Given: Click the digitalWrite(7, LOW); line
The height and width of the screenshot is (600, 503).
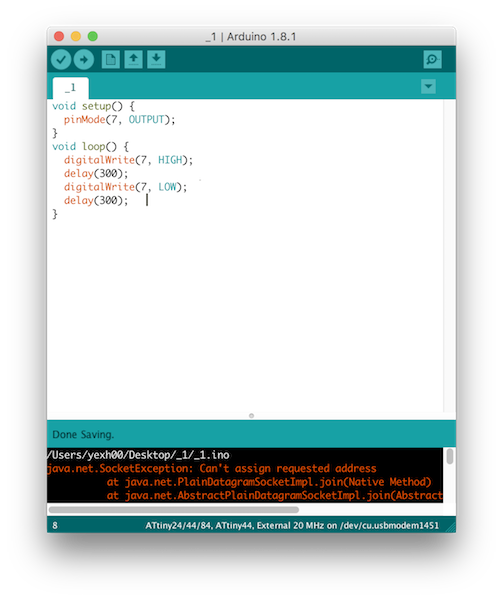Looking at the screenshot, I should 125,187.
